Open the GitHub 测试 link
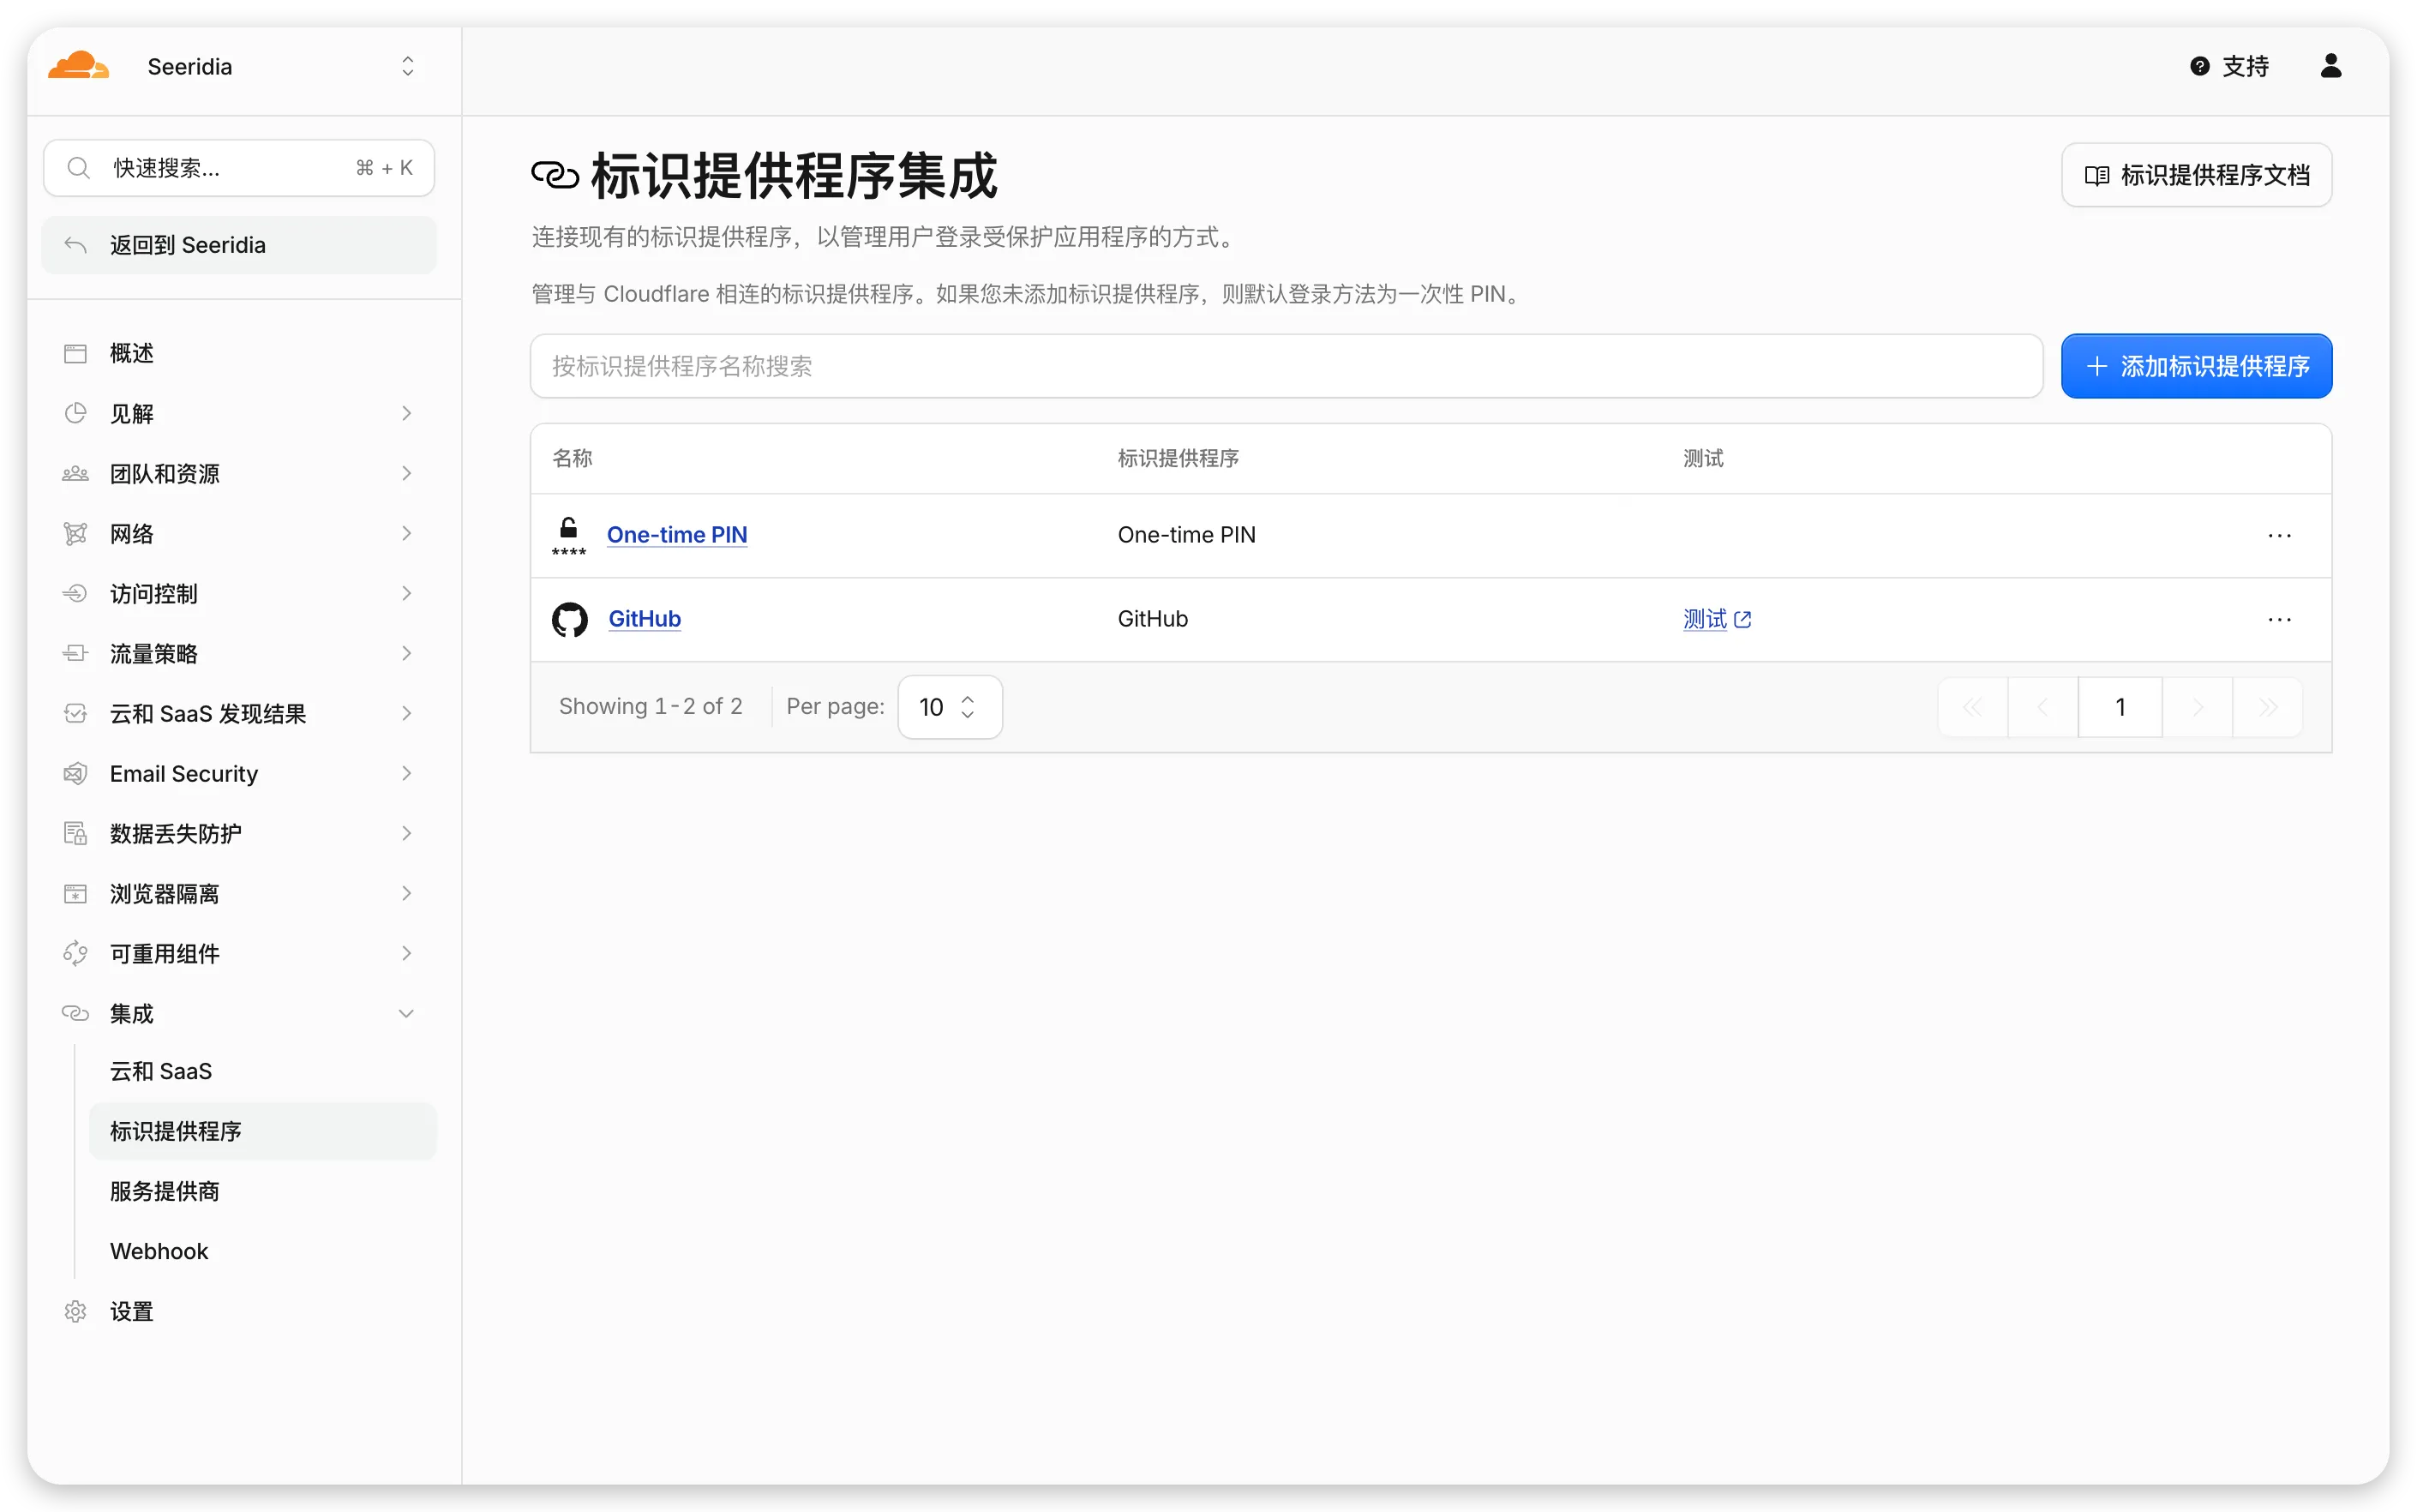This screenshot has width=2417, height=1512. coord(1716,619)
